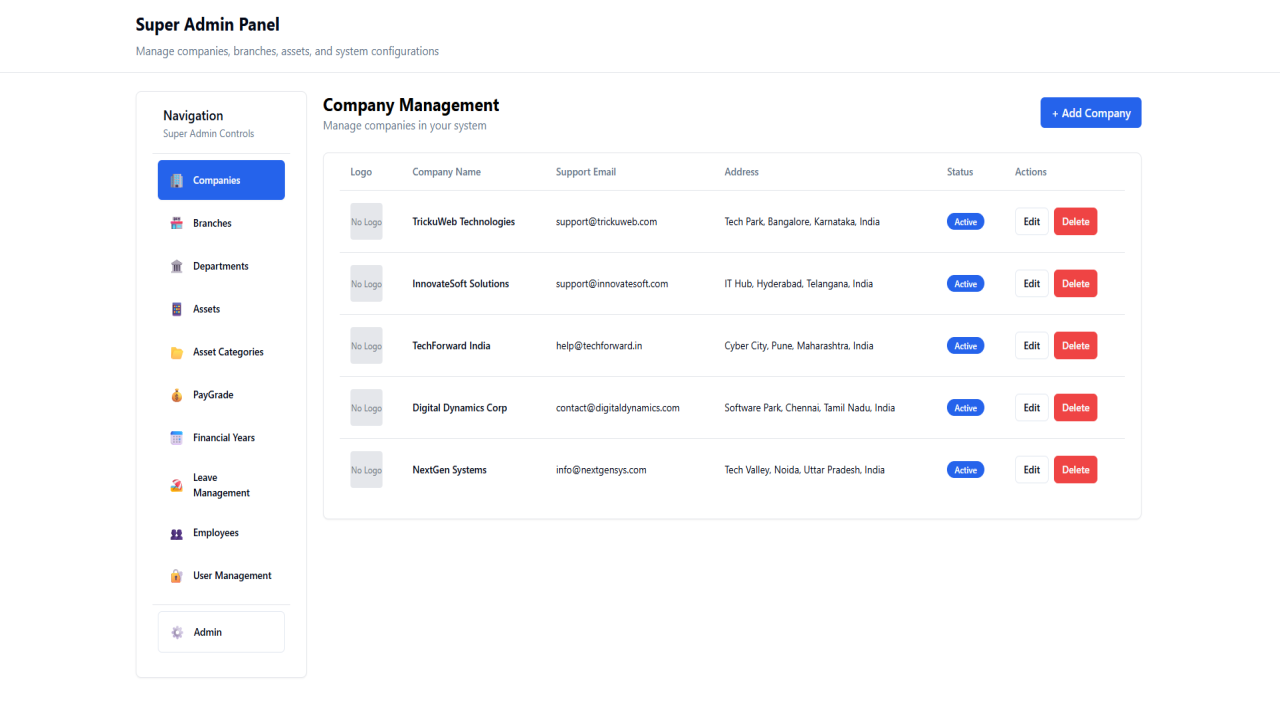Open Asset Categories page
The width and height of the screenshot is (1280, 720).
tap(221, 352)
